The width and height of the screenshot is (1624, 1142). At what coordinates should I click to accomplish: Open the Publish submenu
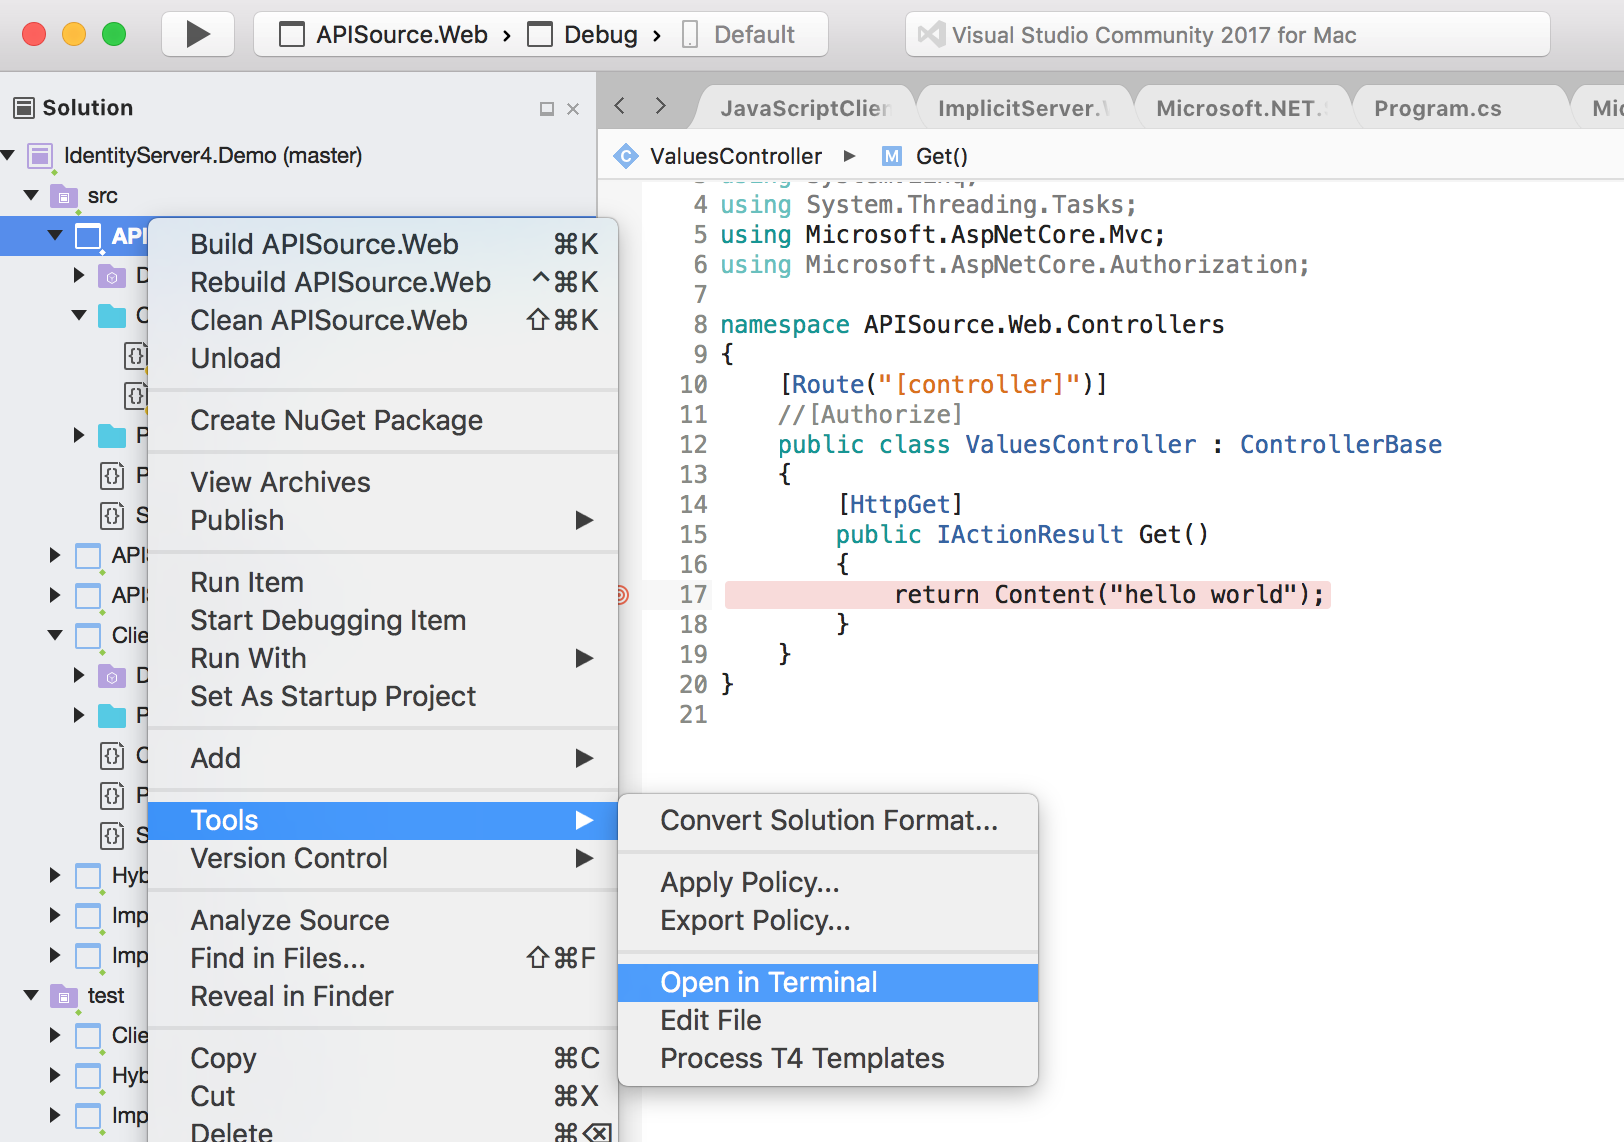[383, 520]
